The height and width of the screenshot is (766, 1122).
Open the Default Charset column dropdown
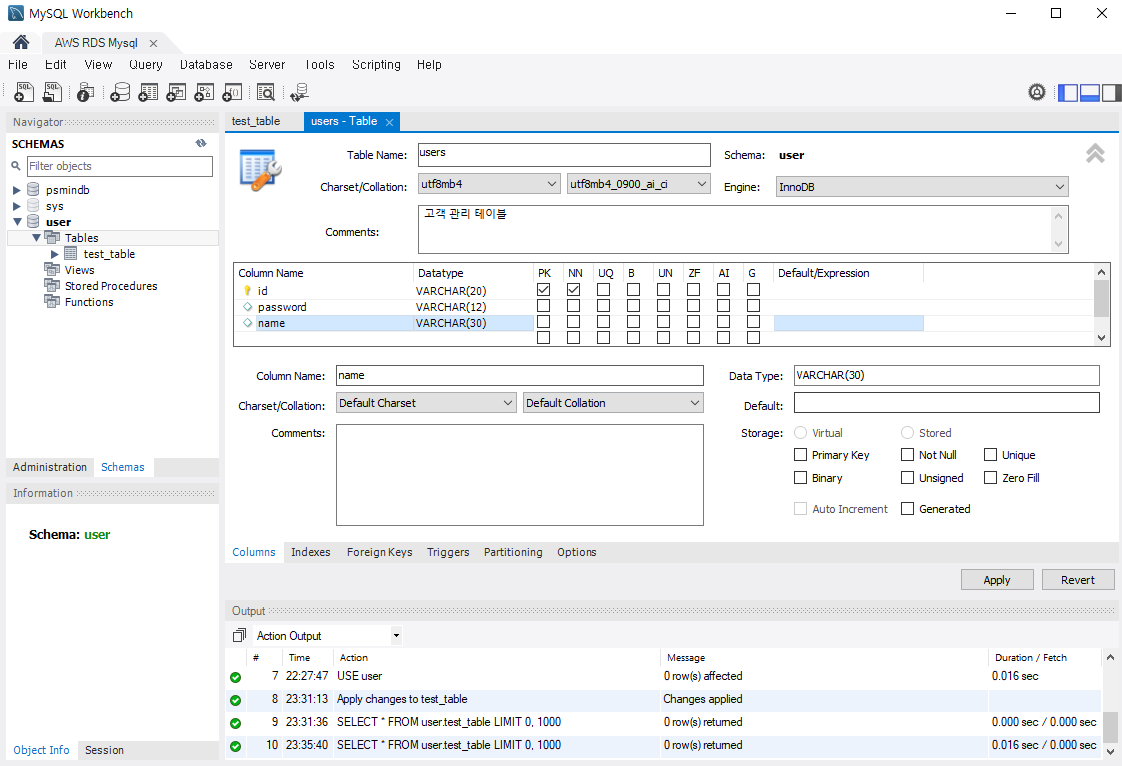(426, 403)
